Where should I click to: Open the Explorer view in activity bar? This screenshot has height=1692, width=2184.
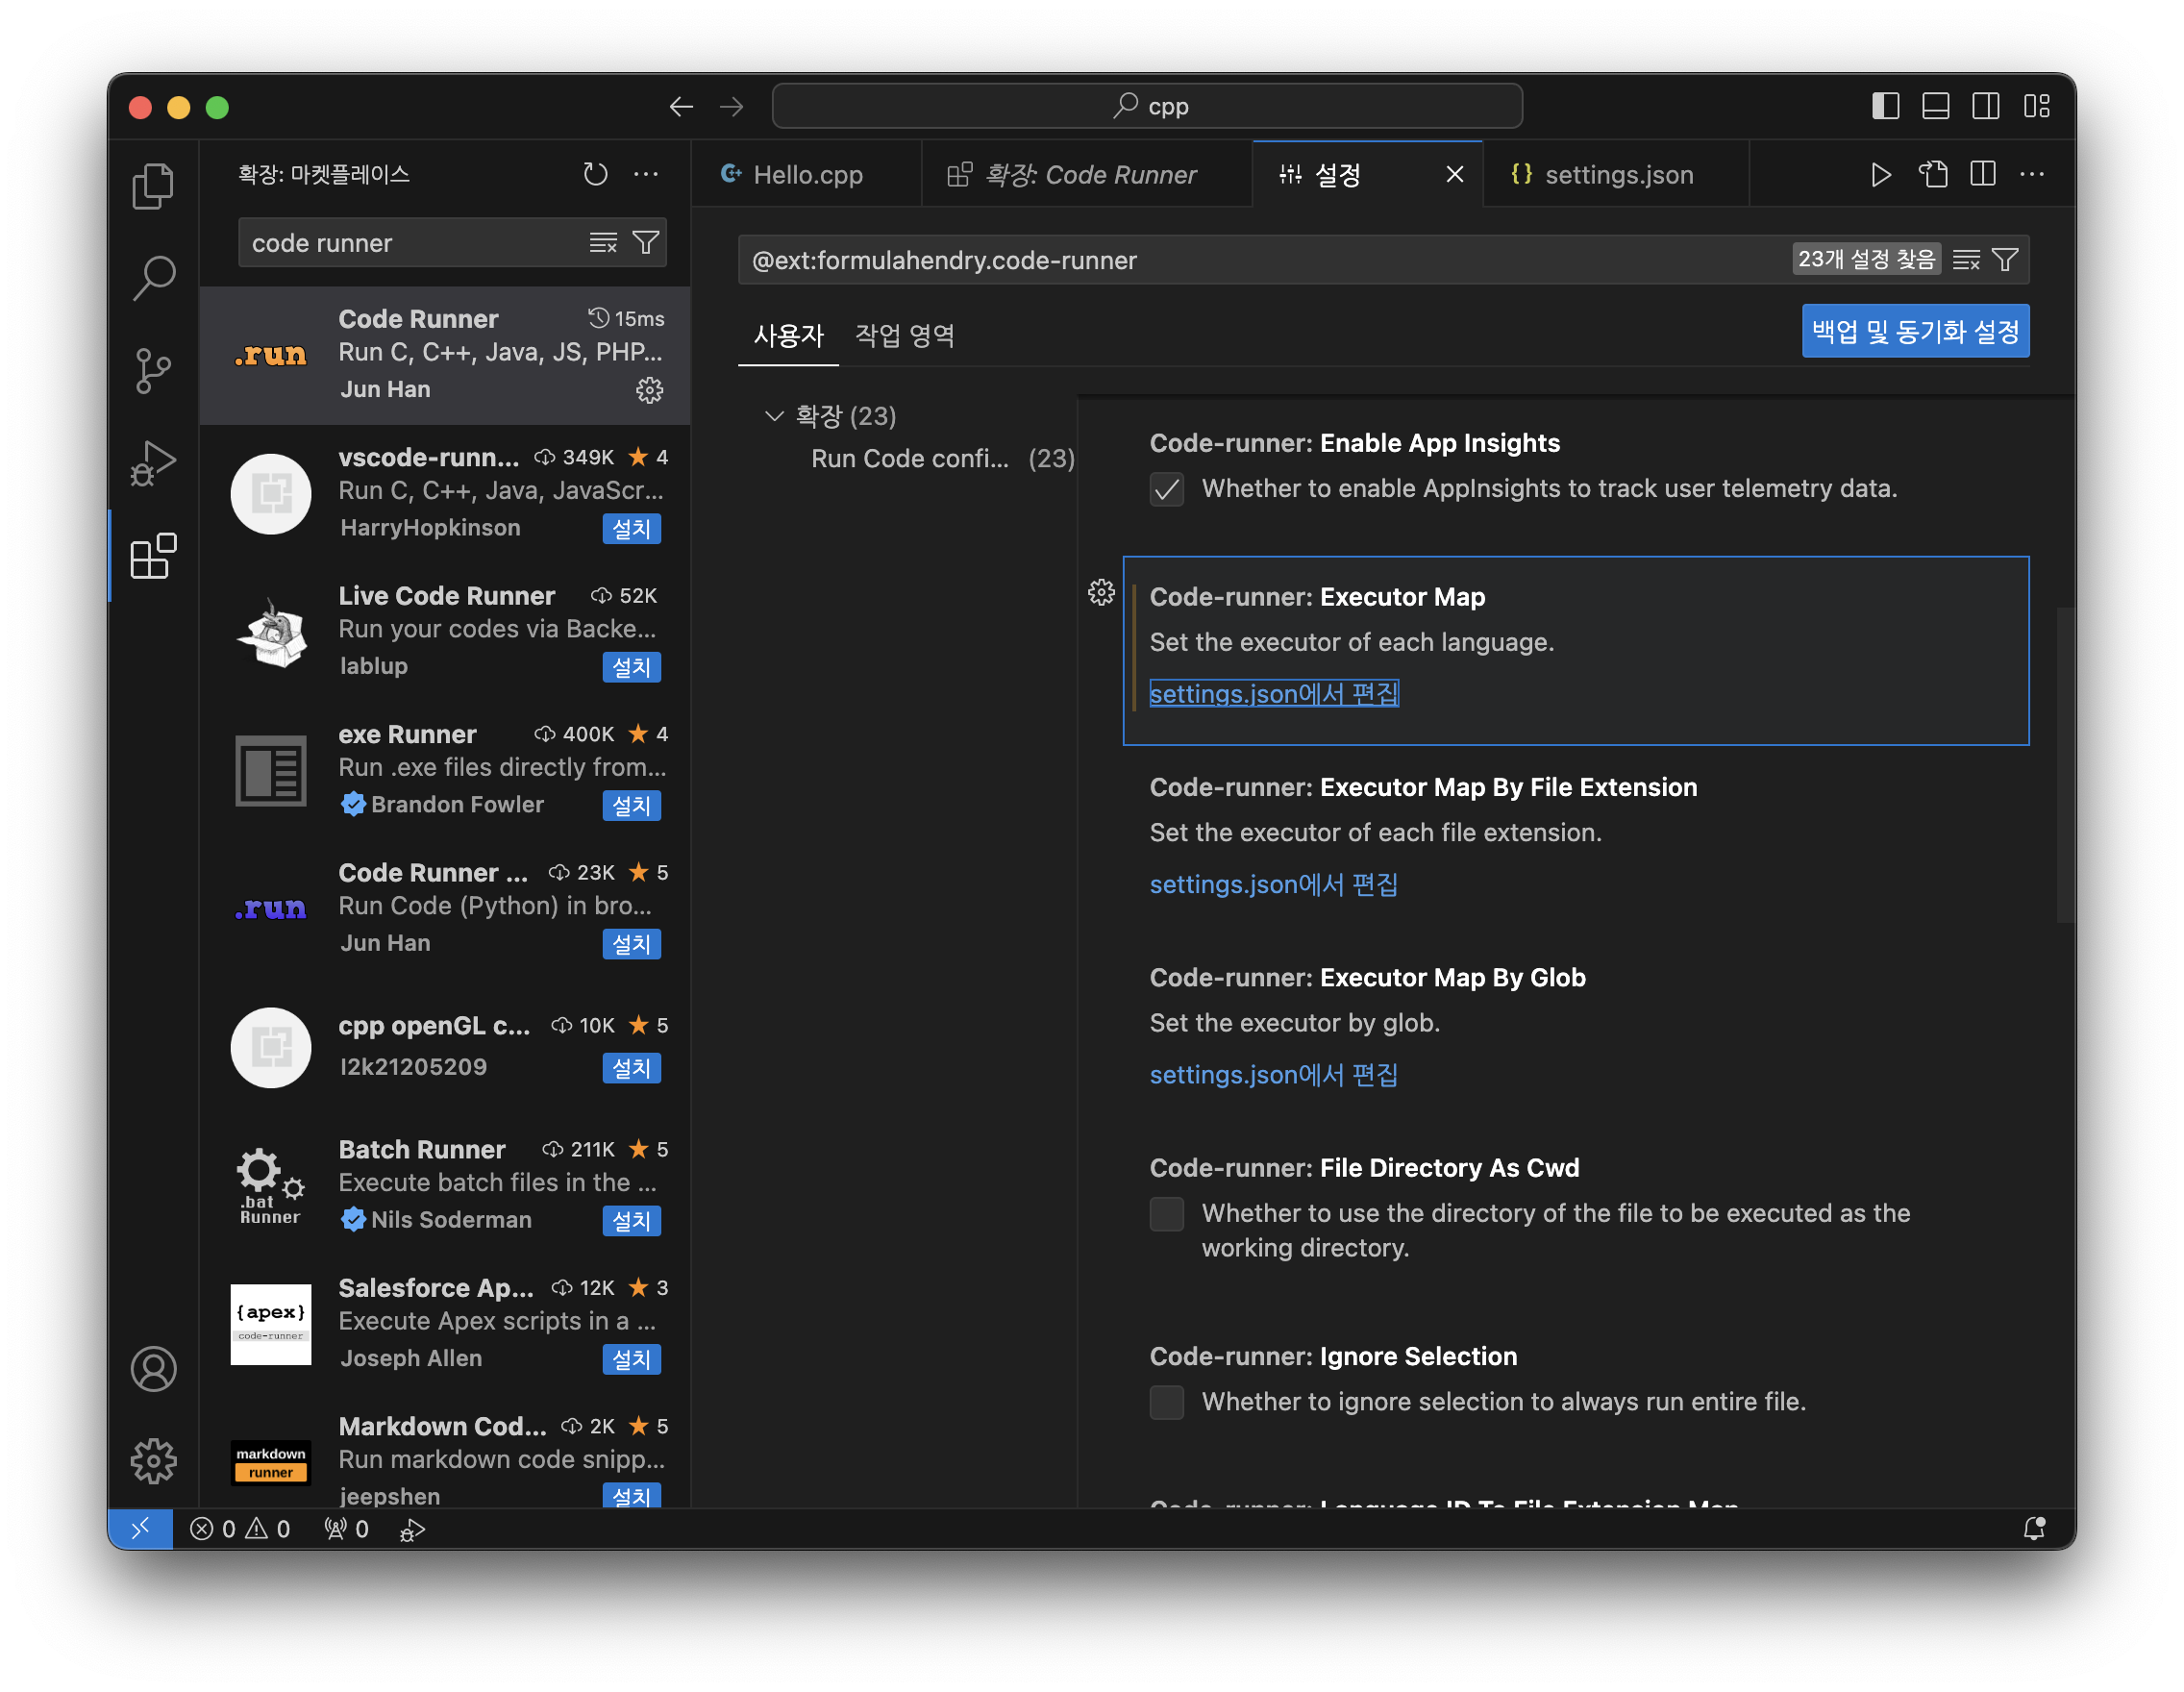153,186
